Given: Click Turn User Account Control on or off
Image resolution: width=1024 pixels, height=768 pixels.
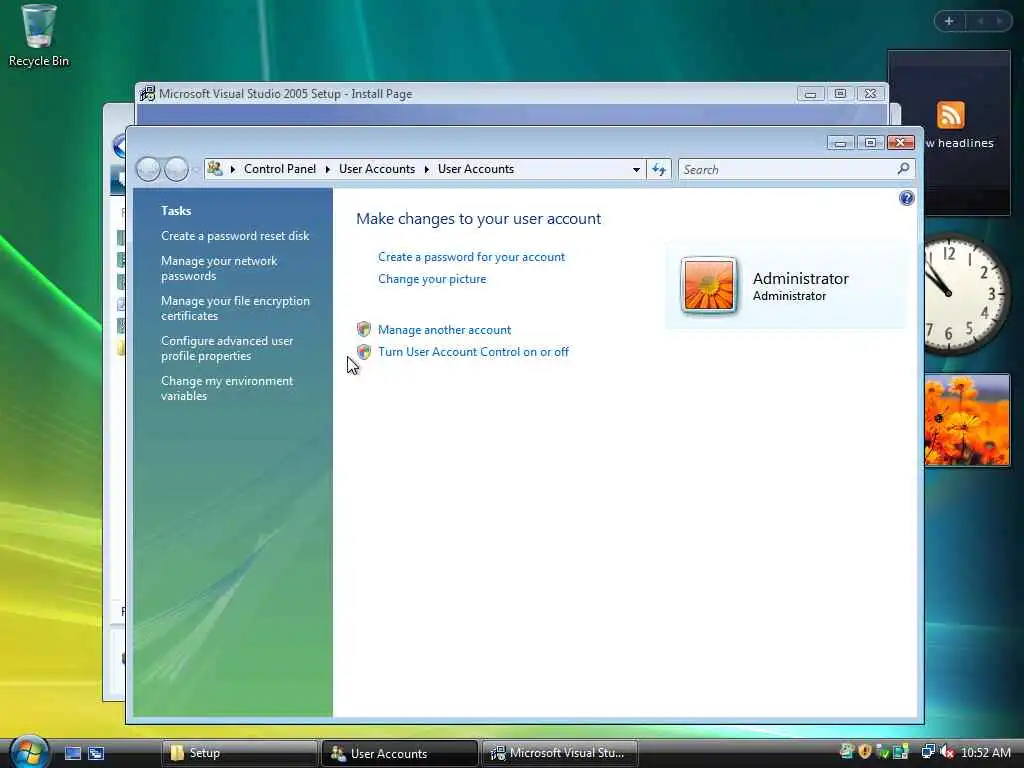Looking at the screenshot, I should pyautogui.click(x=473, y=351).
